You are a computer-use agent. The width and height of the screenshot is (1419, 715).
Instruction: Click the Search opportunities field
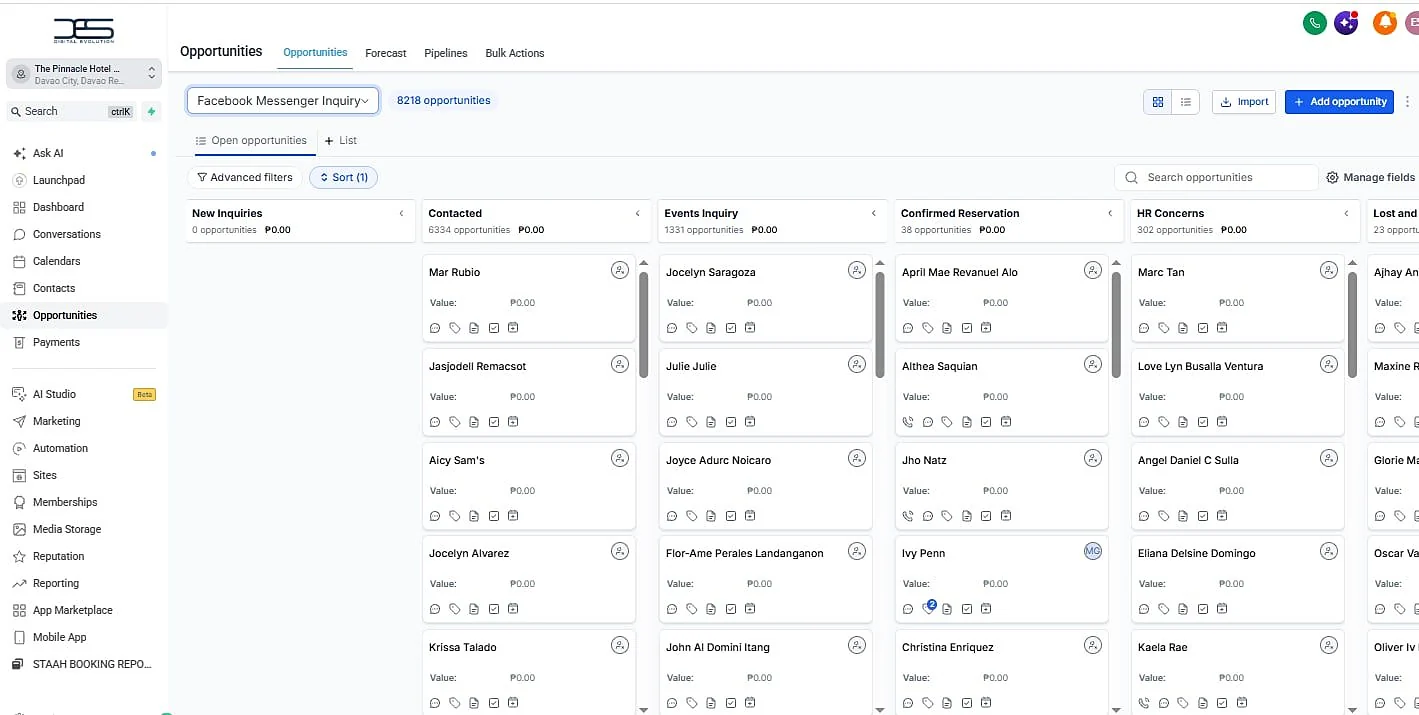tap(1216, 177)
